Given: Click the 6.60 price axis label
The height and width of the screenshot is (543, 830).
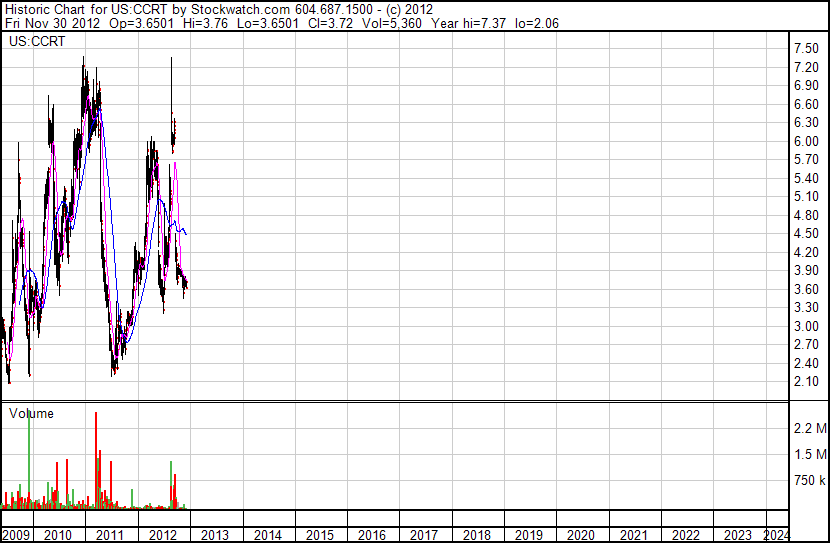Looking at the screenshot, I should [806, 104].
